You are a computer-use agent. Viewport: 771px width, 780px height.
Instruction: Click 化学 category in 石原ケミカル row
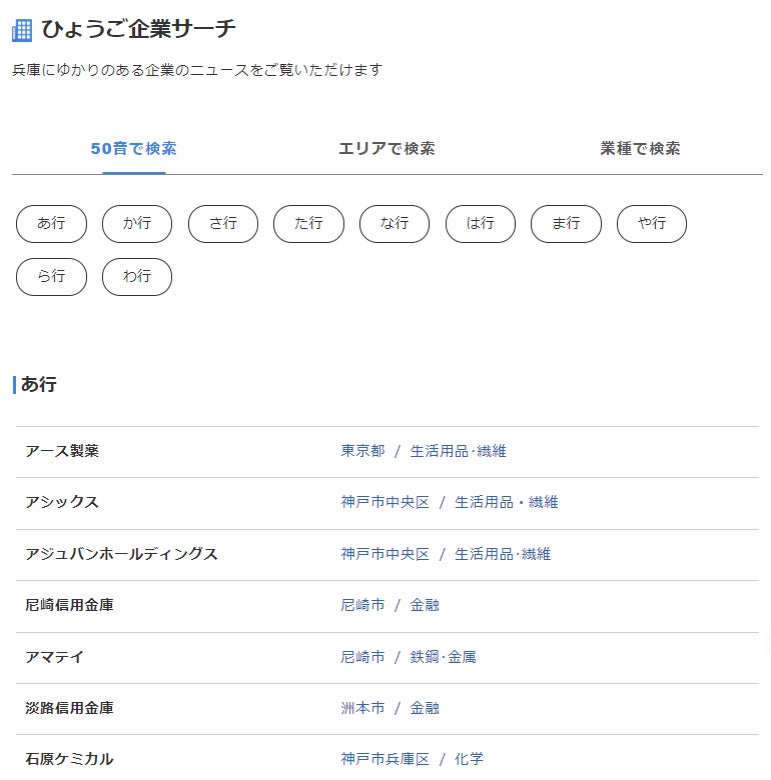(x=469, y=760)
